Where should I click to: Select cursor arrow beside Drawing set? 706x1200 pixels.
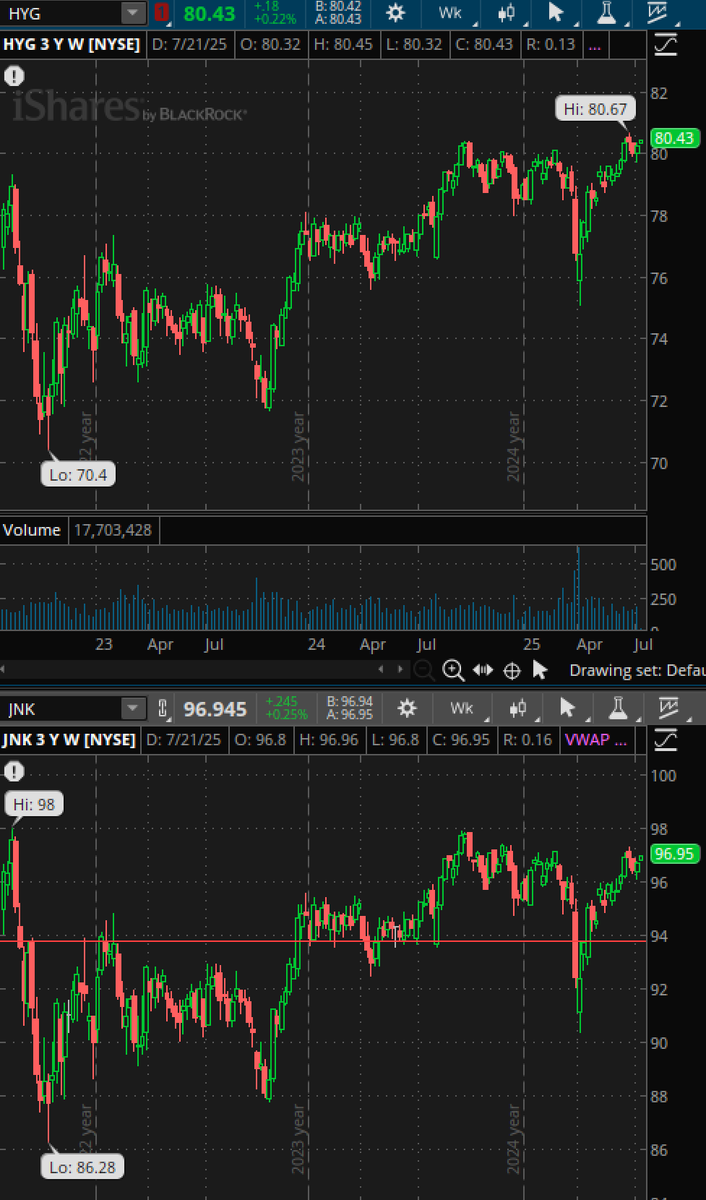coord(540,669)
